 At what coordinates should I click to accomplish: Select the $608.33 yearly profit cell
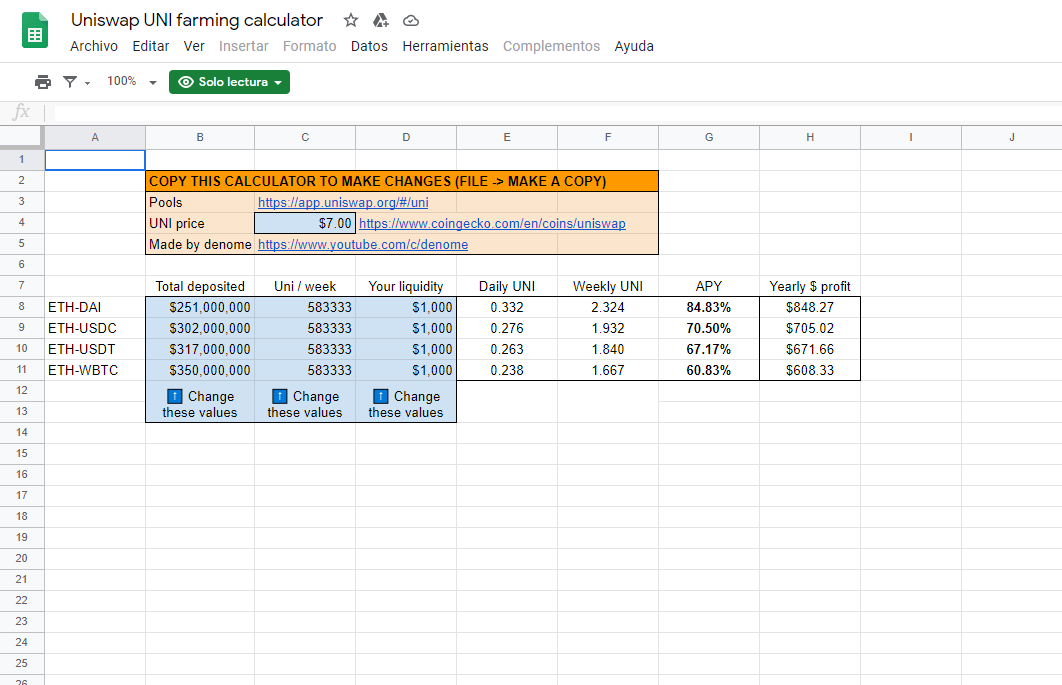[x=809, y=370]
